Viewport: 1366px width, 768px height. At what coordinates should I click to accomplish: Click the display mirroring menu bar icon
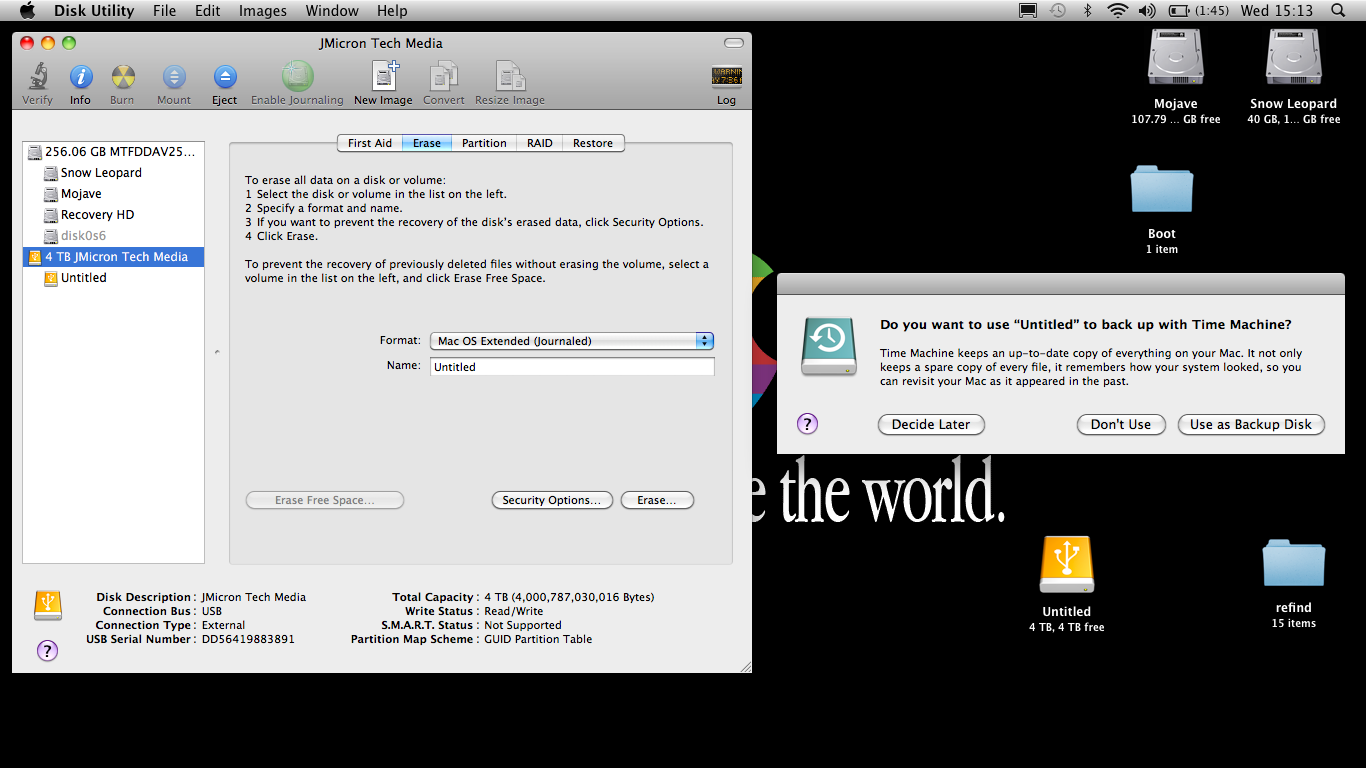(1028, 11)
